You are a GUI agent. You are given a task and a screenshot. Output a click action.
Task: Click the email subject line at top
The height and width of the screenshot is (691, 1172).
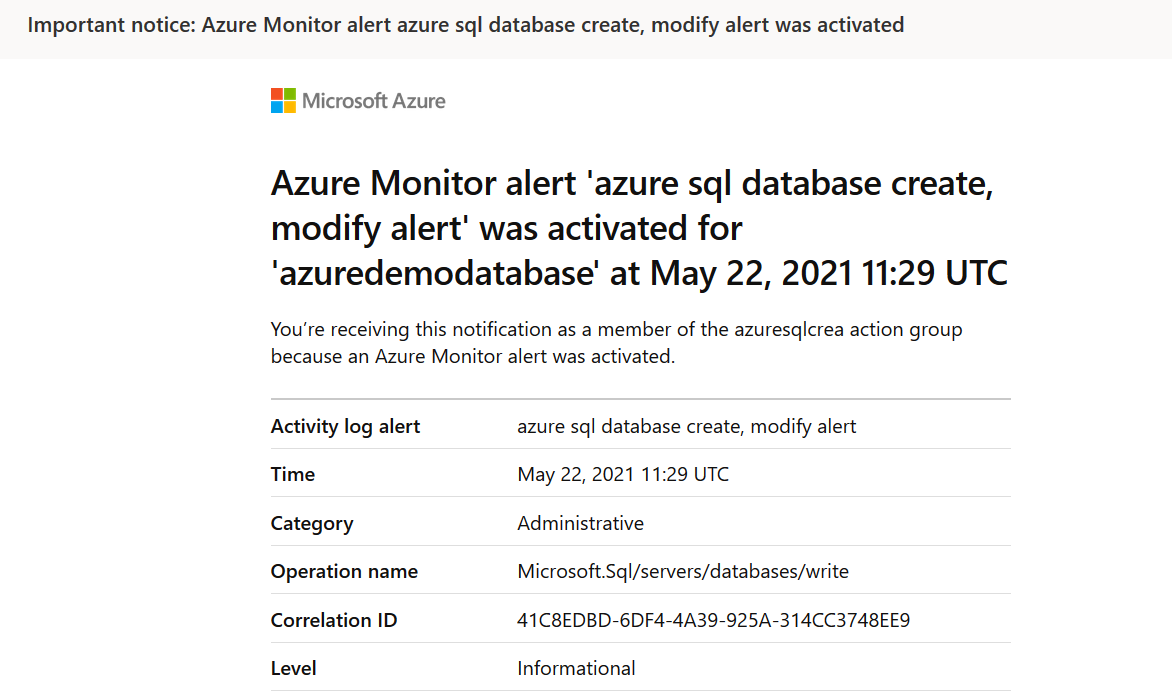pos(465,25)
